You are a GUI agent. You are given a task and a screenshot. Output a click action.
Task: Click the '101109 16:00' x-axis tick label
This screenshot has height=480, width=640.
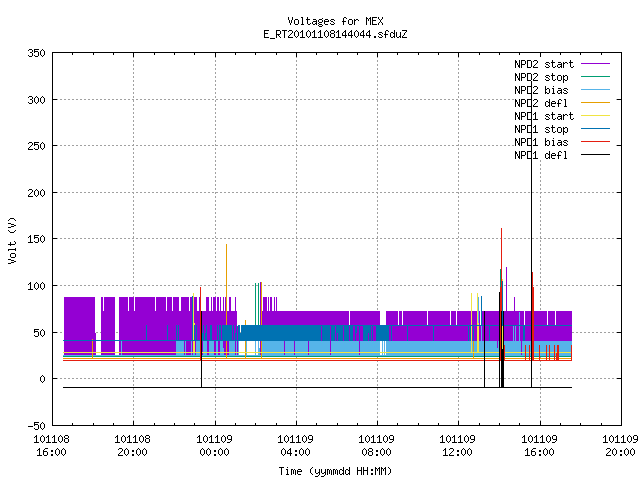tap(540, 446)
